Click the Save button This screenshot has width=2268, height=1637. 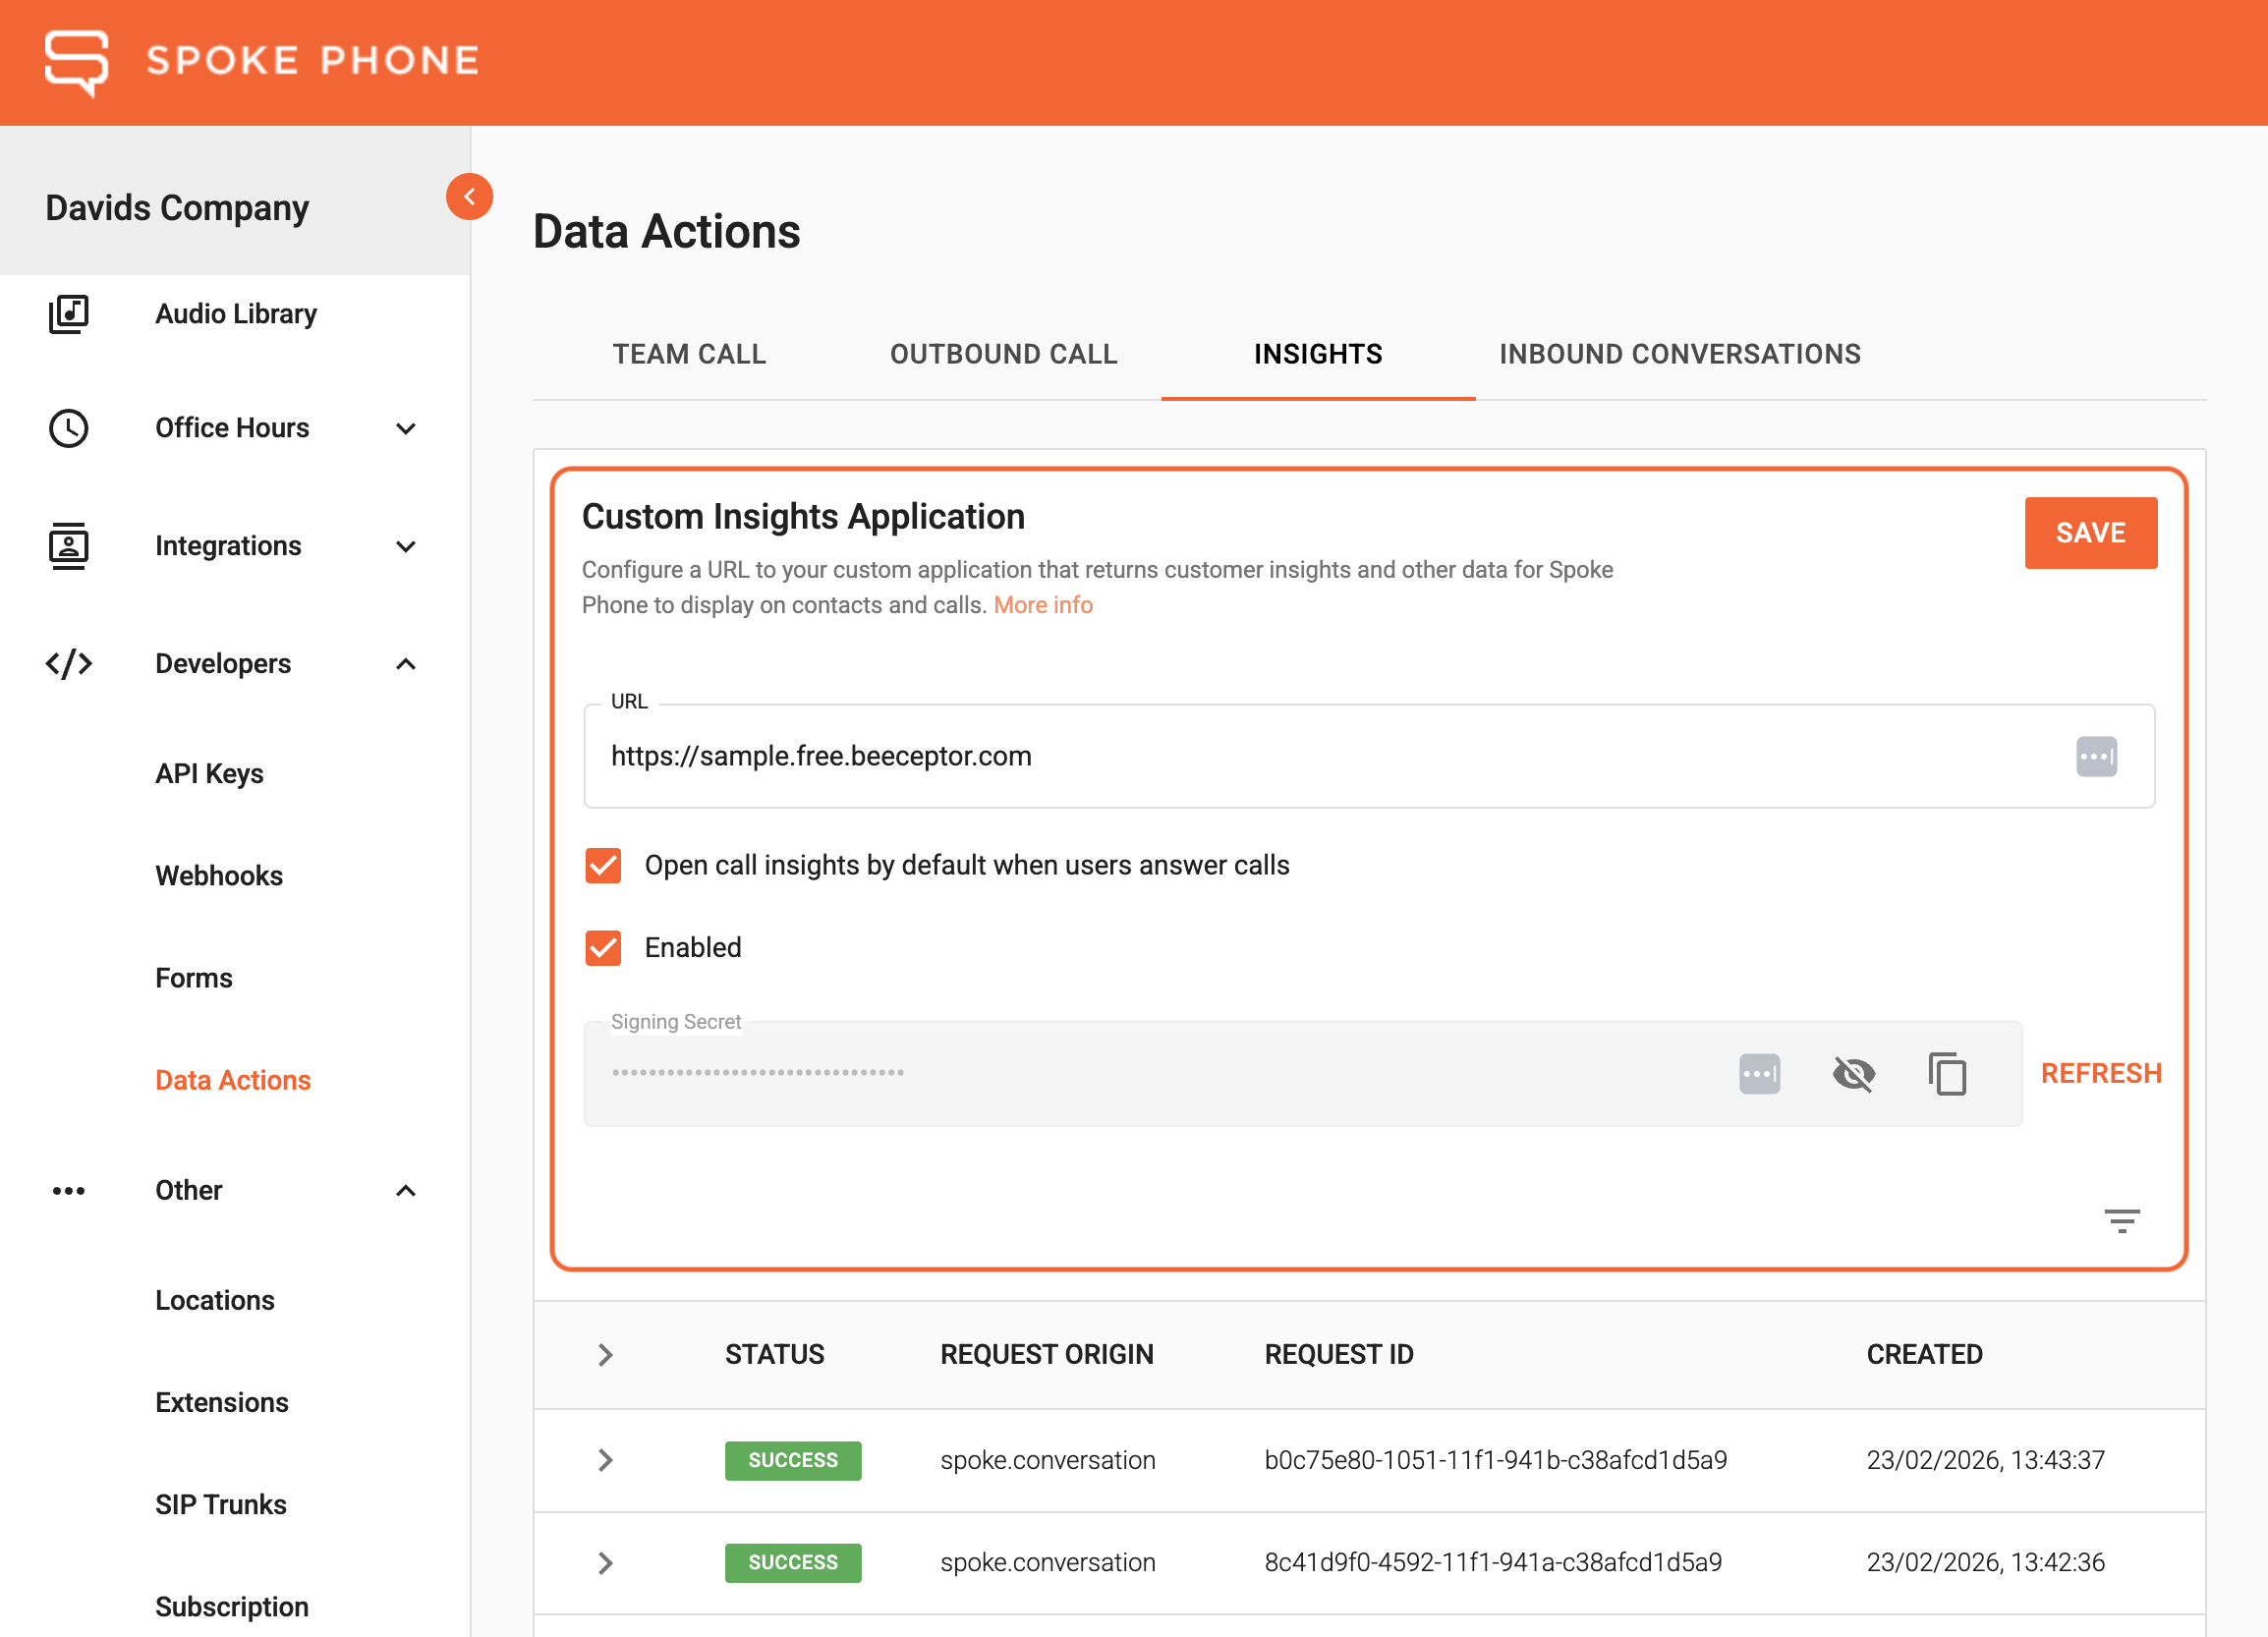click(x=2090, y=533)
